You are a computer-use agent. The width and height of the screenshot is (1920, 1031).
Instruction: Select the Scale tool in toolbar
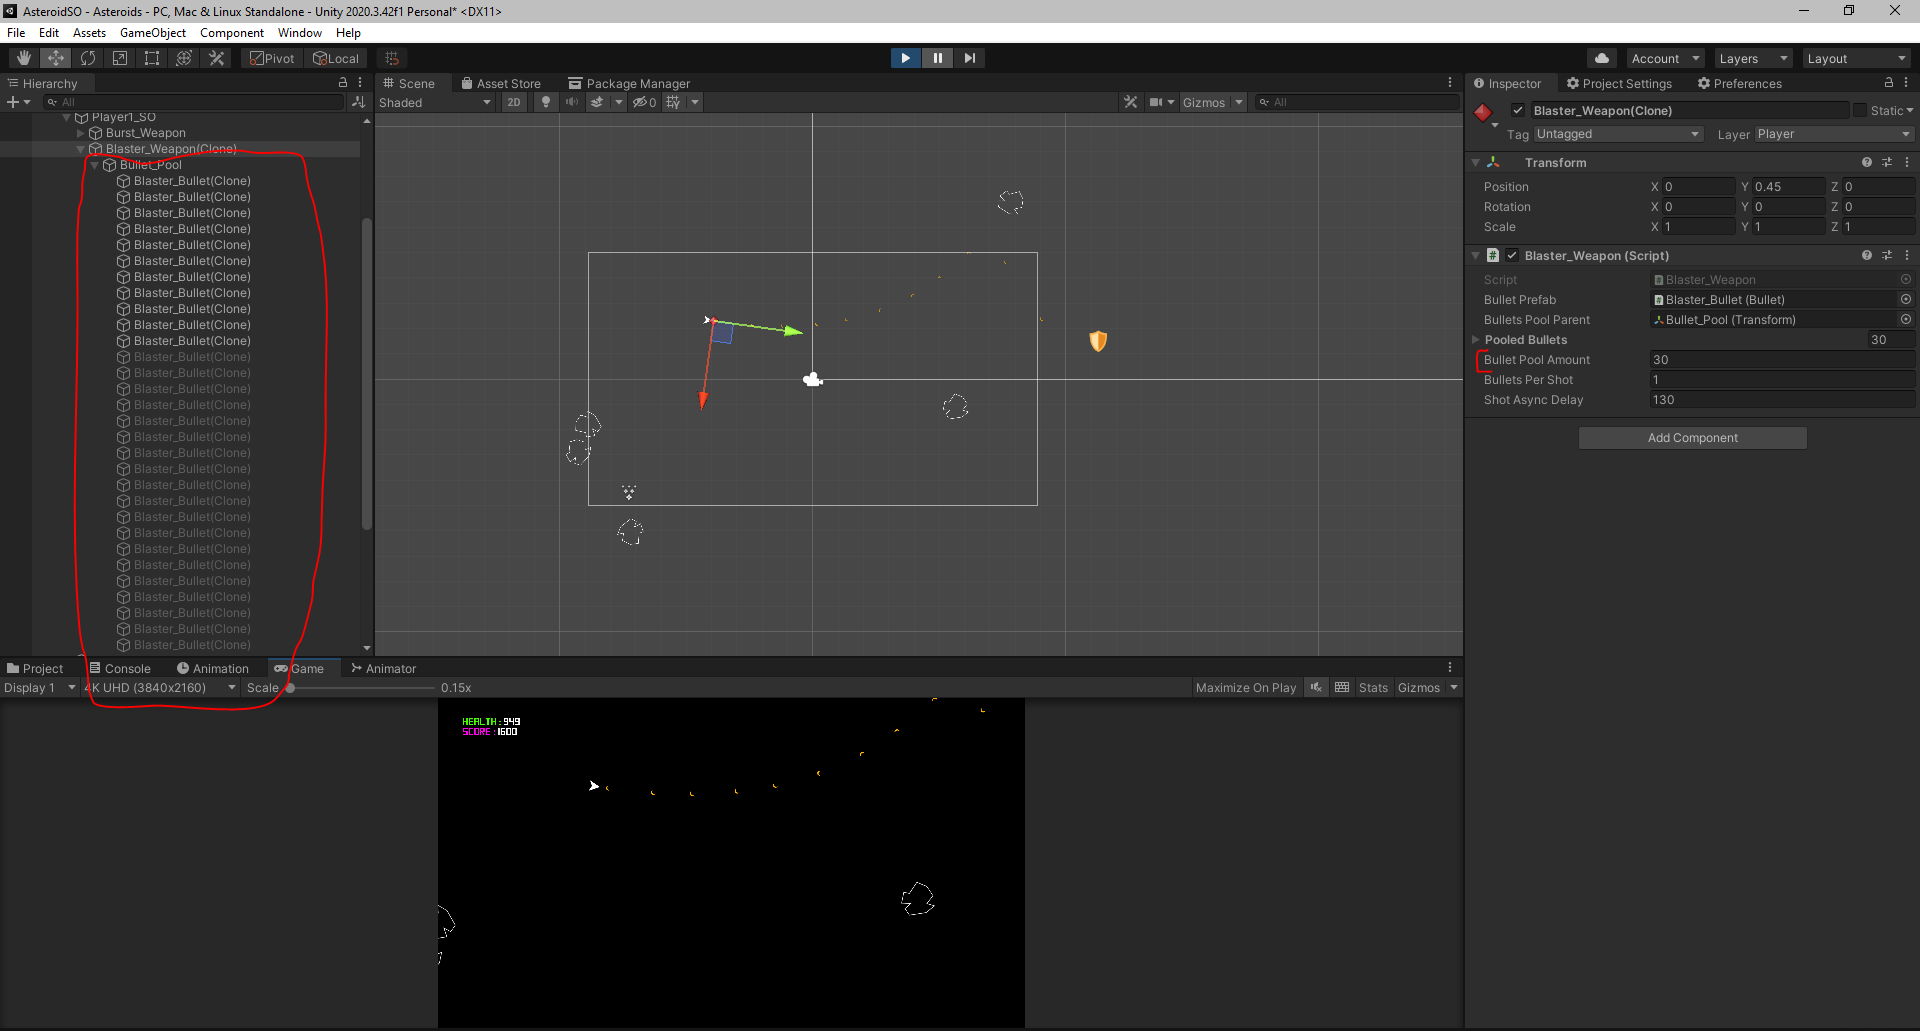[x=120, y=58]
